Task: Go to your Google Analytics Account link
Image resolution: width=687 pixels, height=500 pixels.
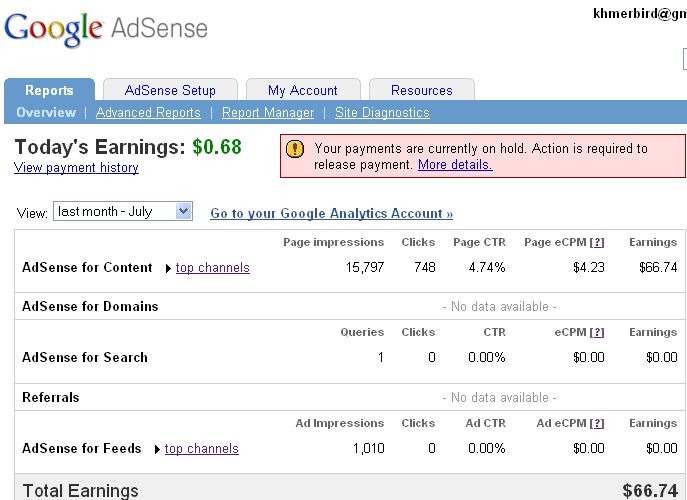Action: [x=332, y=213]
